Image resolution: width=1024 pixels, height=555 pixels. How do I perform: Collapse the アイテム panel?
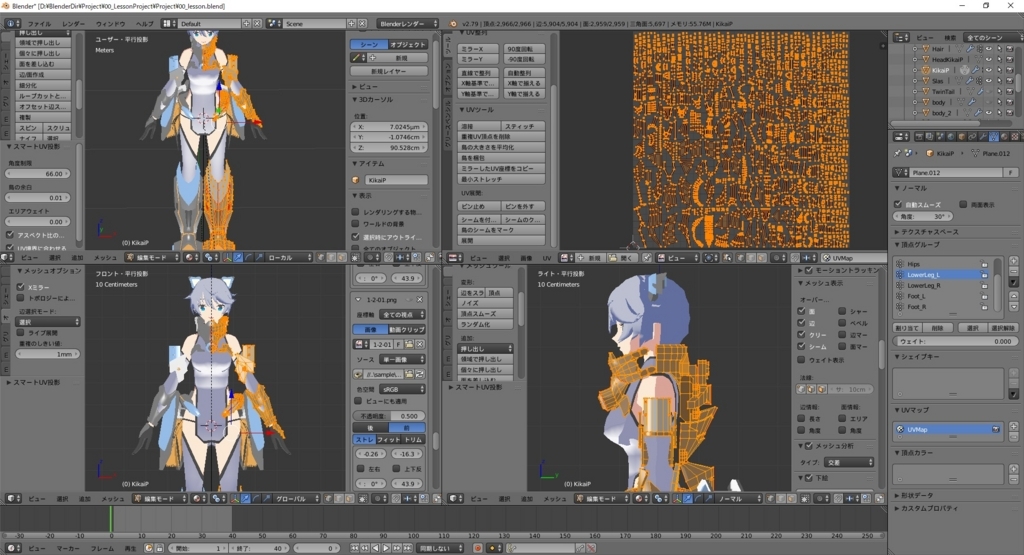(370, 163)
